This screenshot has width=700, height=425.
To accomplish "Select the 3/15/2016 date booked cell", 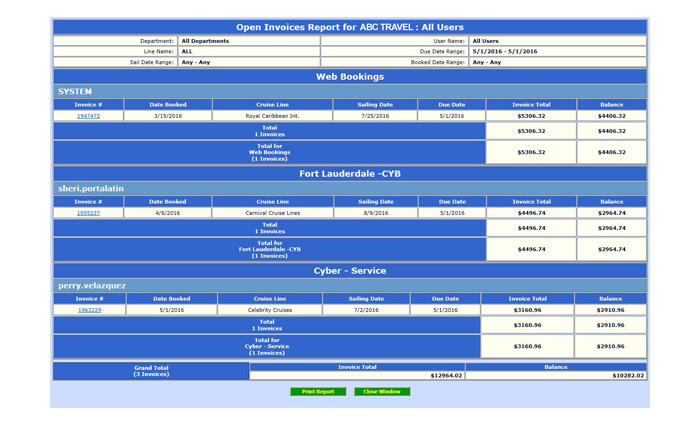I will (x=168, y=116).
